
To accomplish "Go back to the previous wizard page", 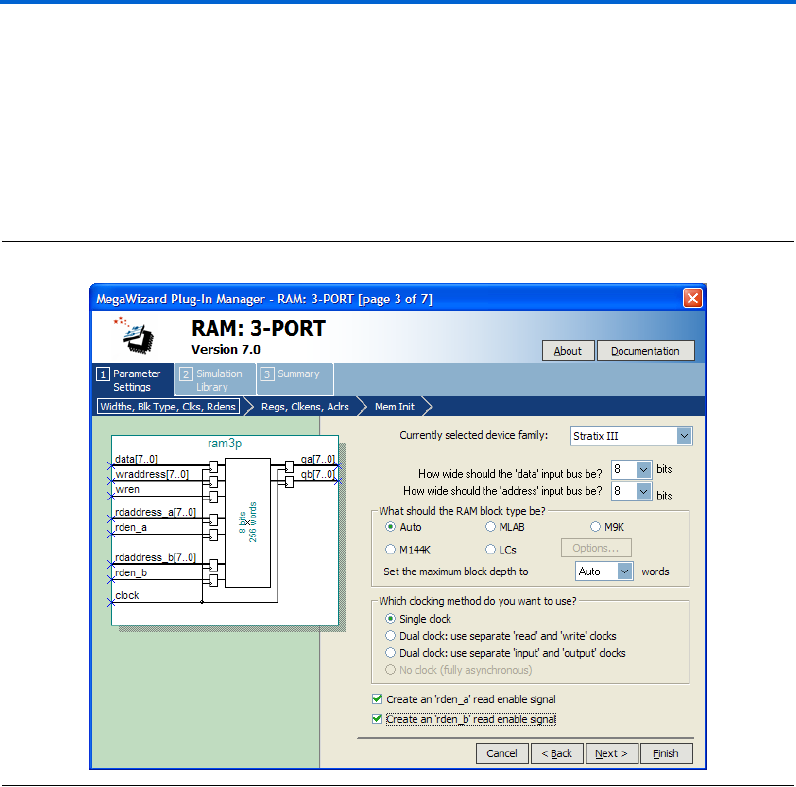I will 557,753.
